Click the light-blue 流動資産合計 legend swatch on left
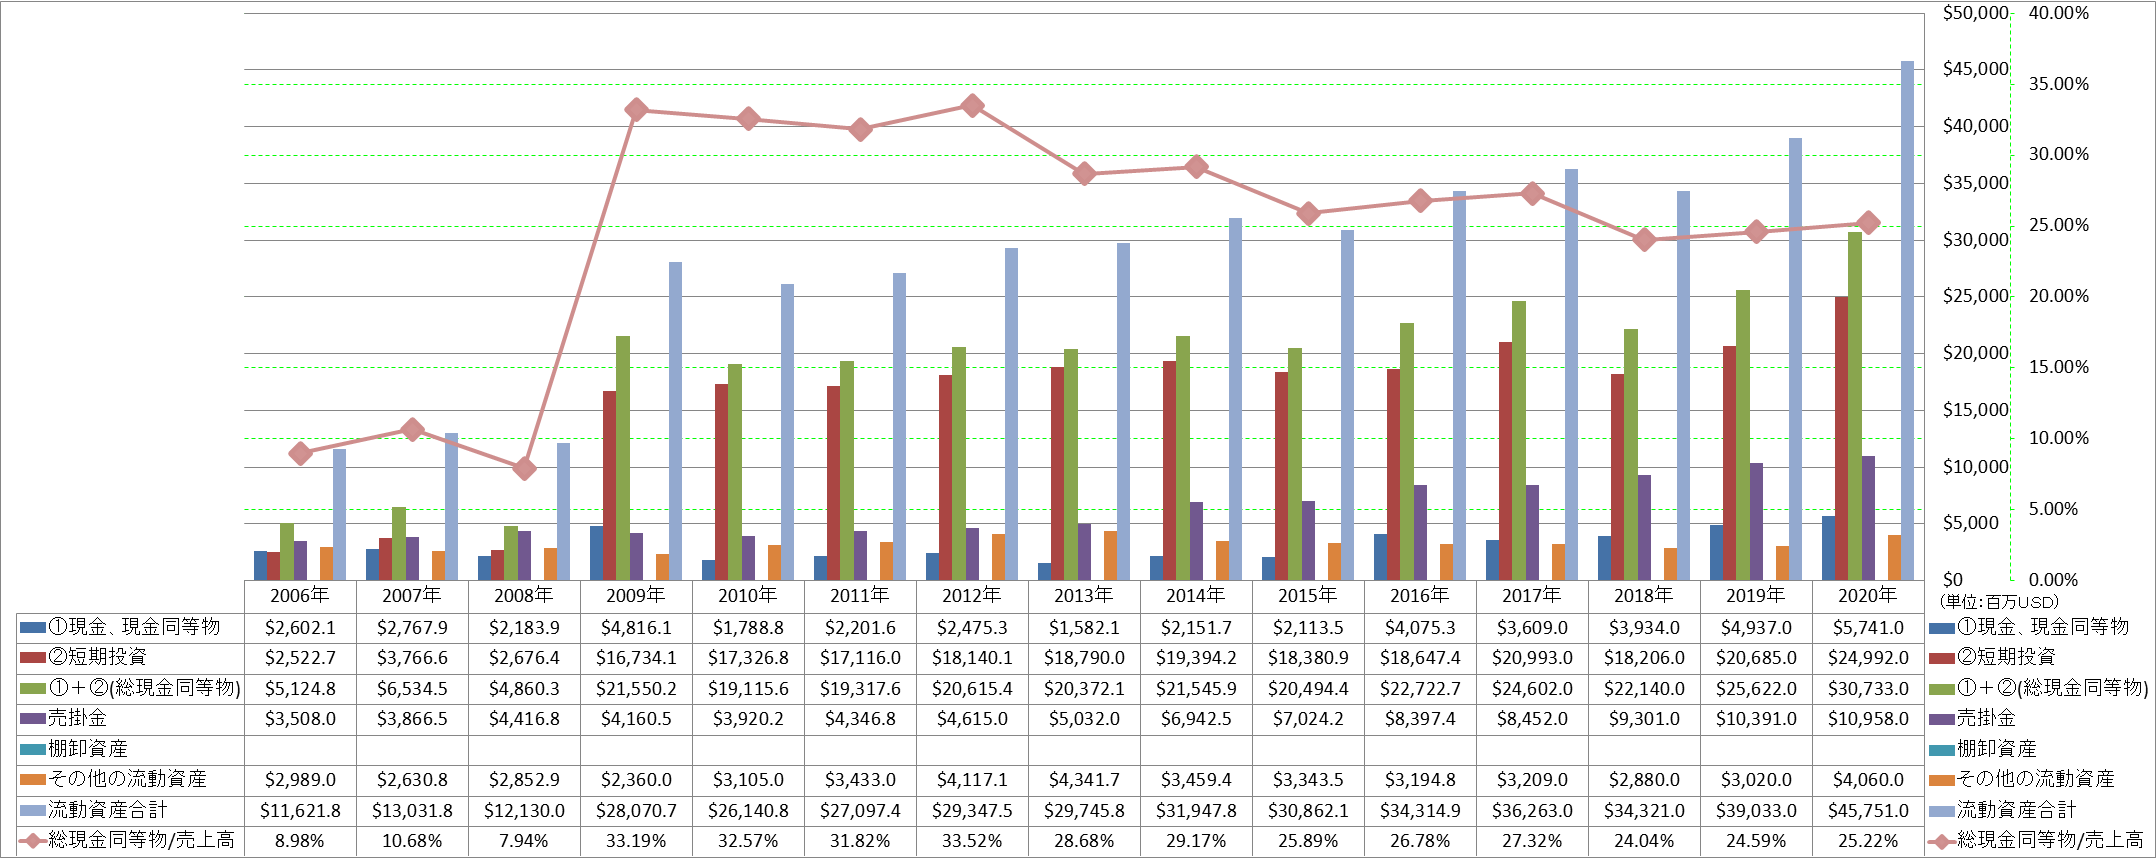The height and width of the screenshot is (858, 2156). tap(34, 810)
